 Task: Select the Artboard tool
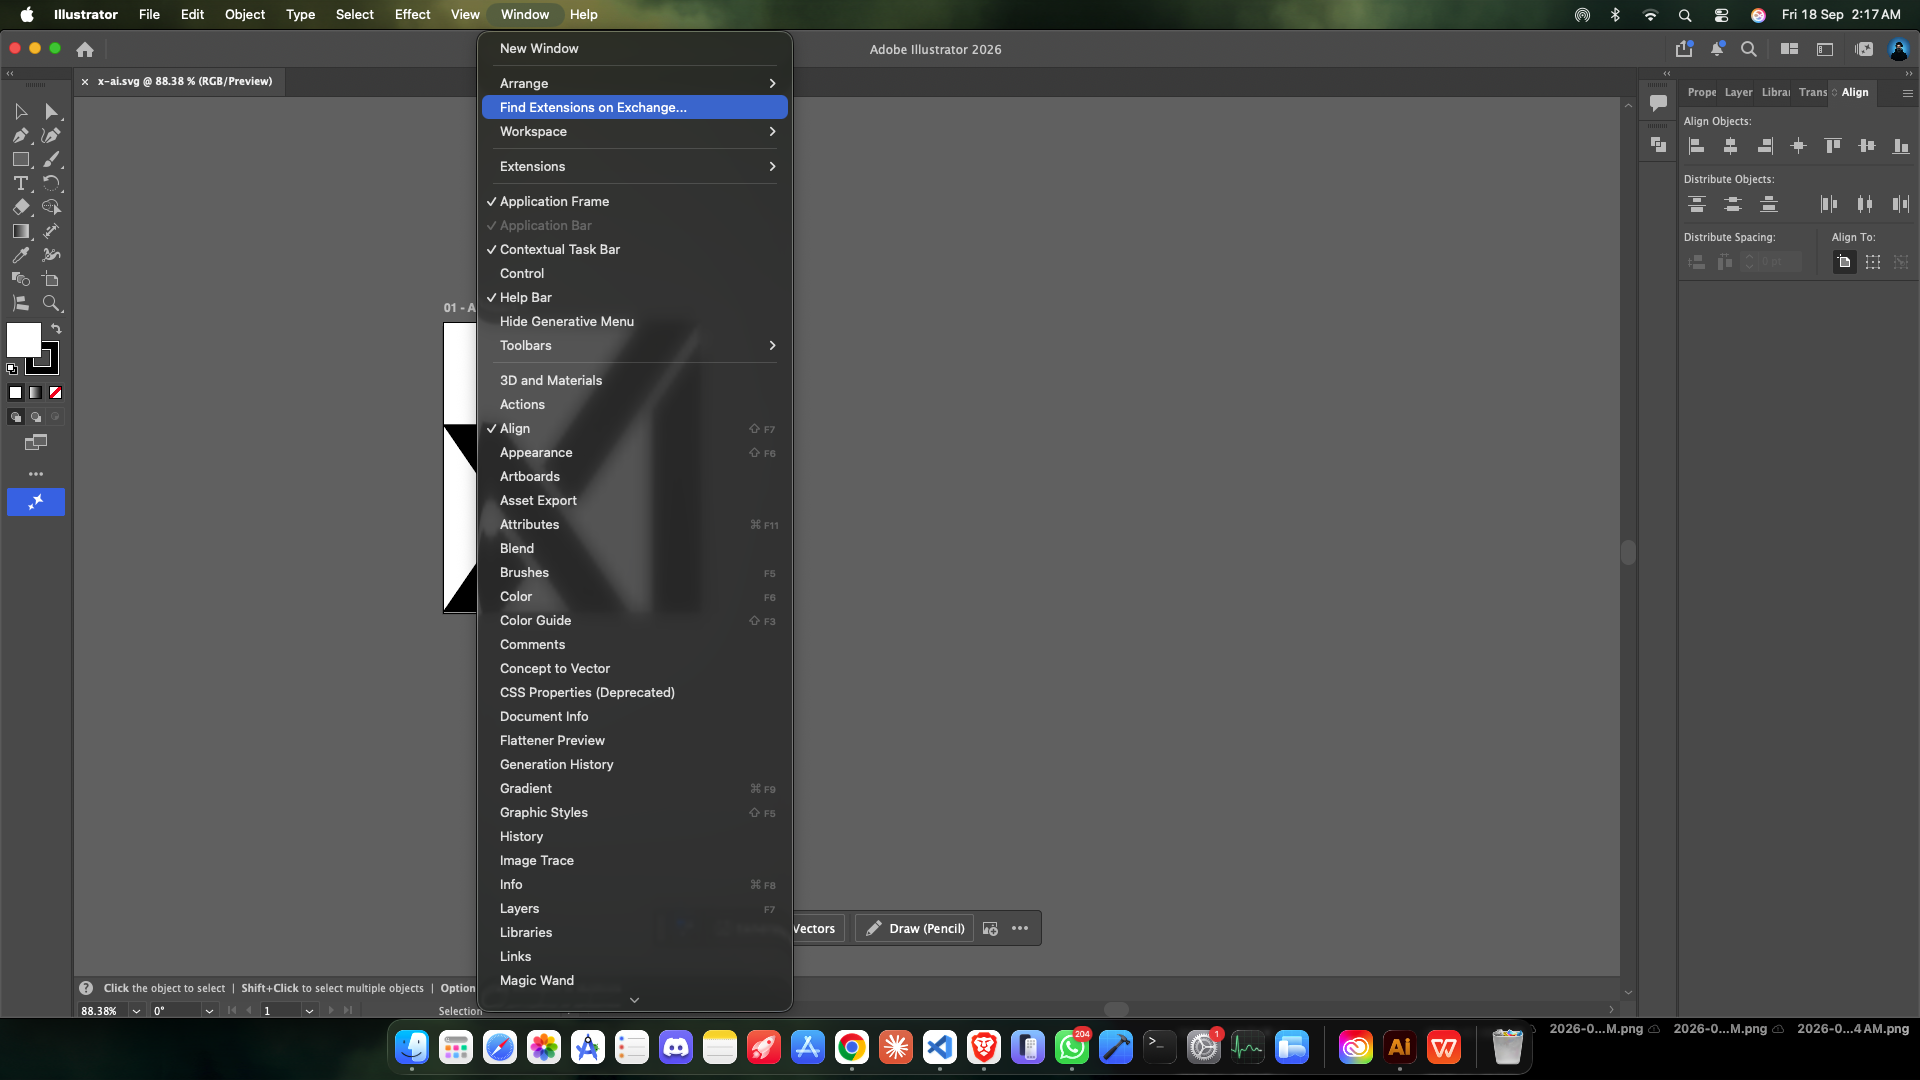51,279
